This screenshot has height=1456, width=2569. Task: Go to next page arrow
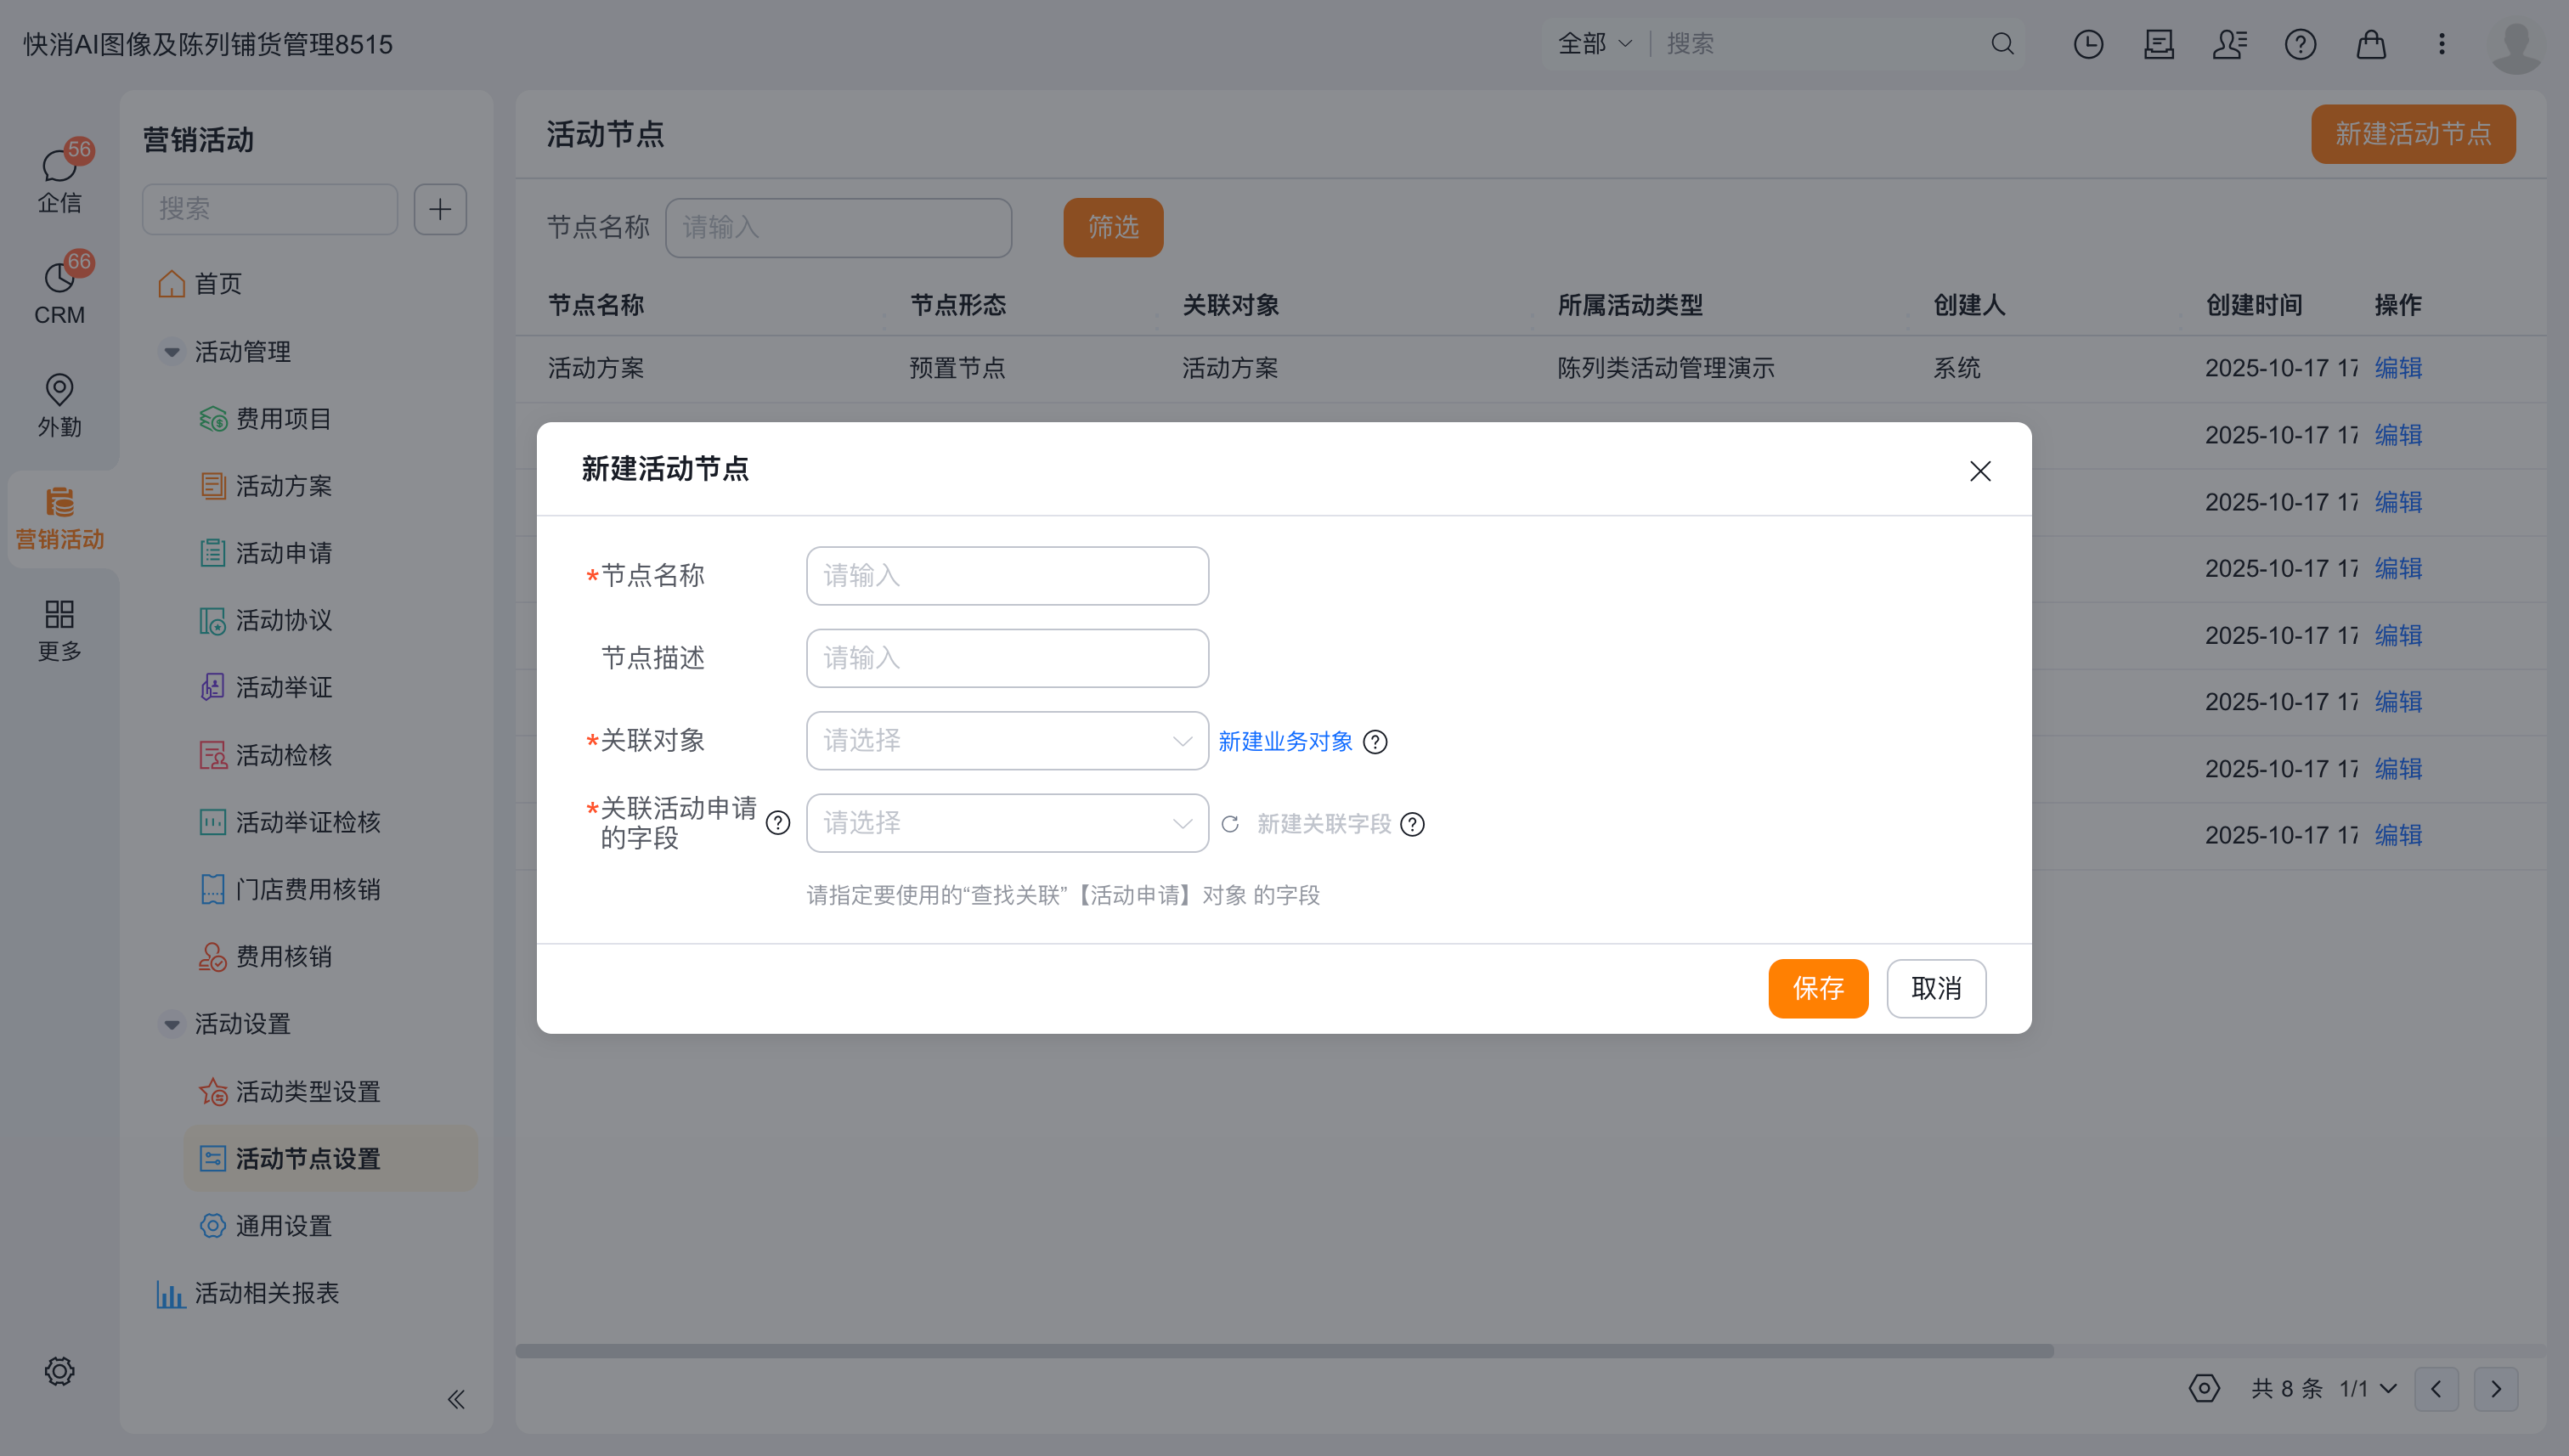[x=2496, y=1389]
